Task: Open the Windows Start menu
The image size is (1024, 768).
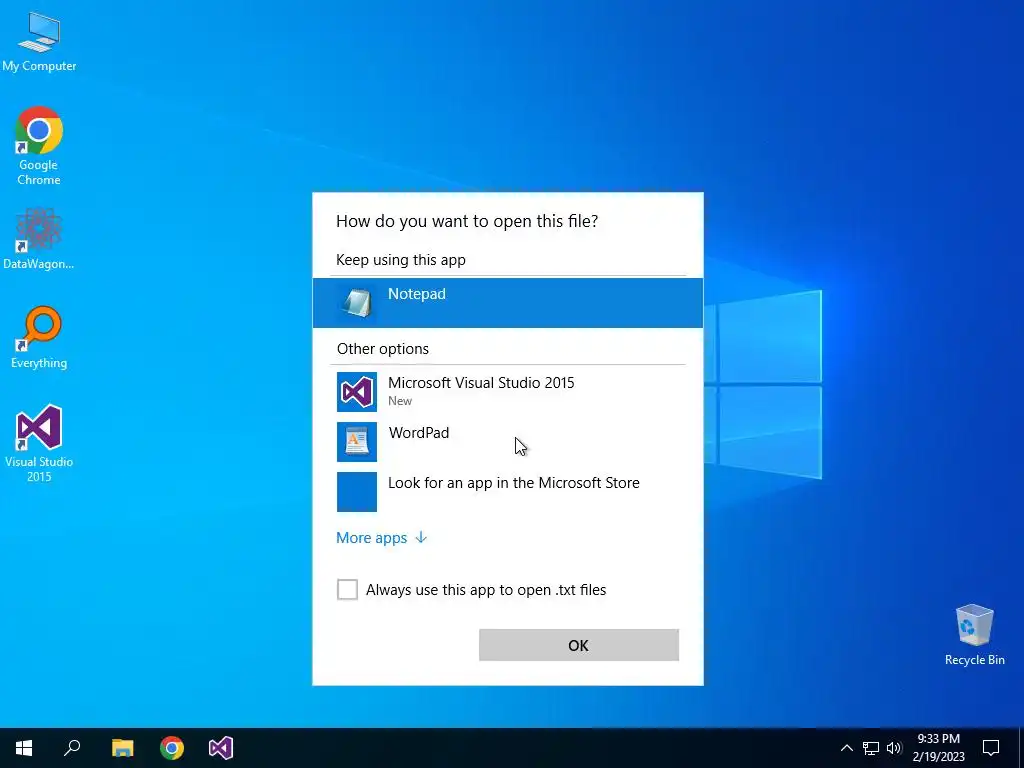Action: [x=24, y=748]
